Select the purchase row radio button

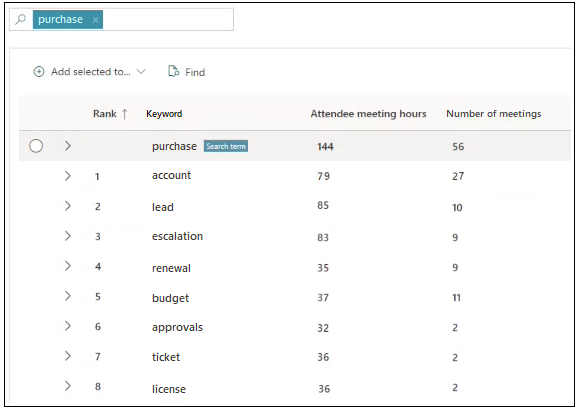pyautogui.click(x=36, y=146)
